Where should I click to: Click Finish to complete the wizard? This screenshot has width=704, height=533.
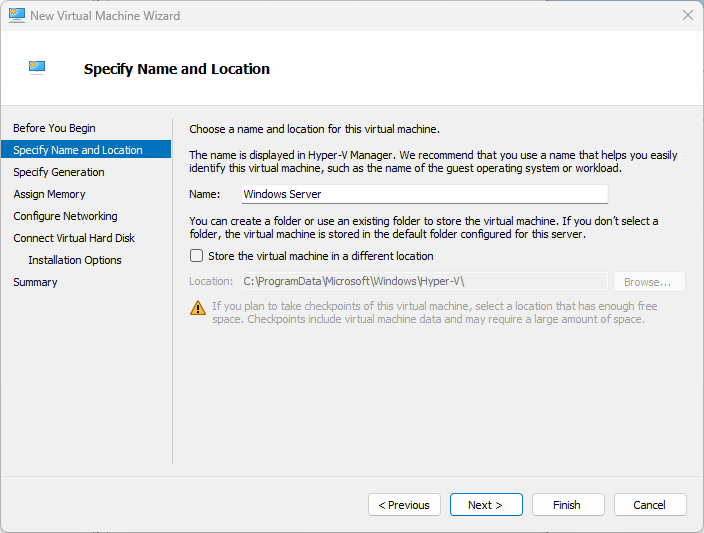click(x=568, y=505)
